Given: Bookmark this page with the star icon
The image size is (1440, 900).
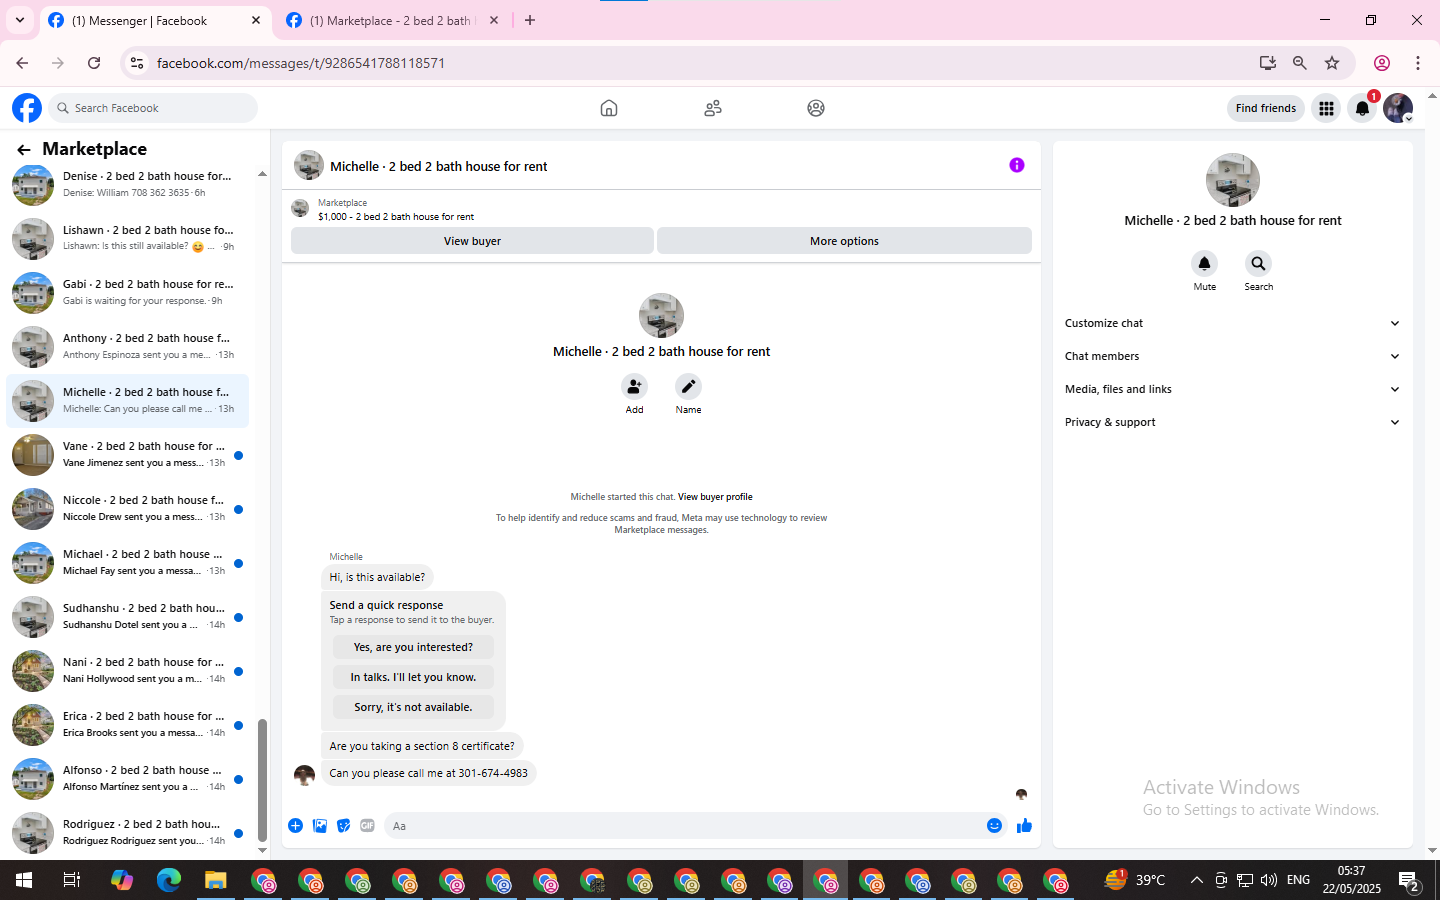Looking at the screenshot, I should (x=1332, y=63).
